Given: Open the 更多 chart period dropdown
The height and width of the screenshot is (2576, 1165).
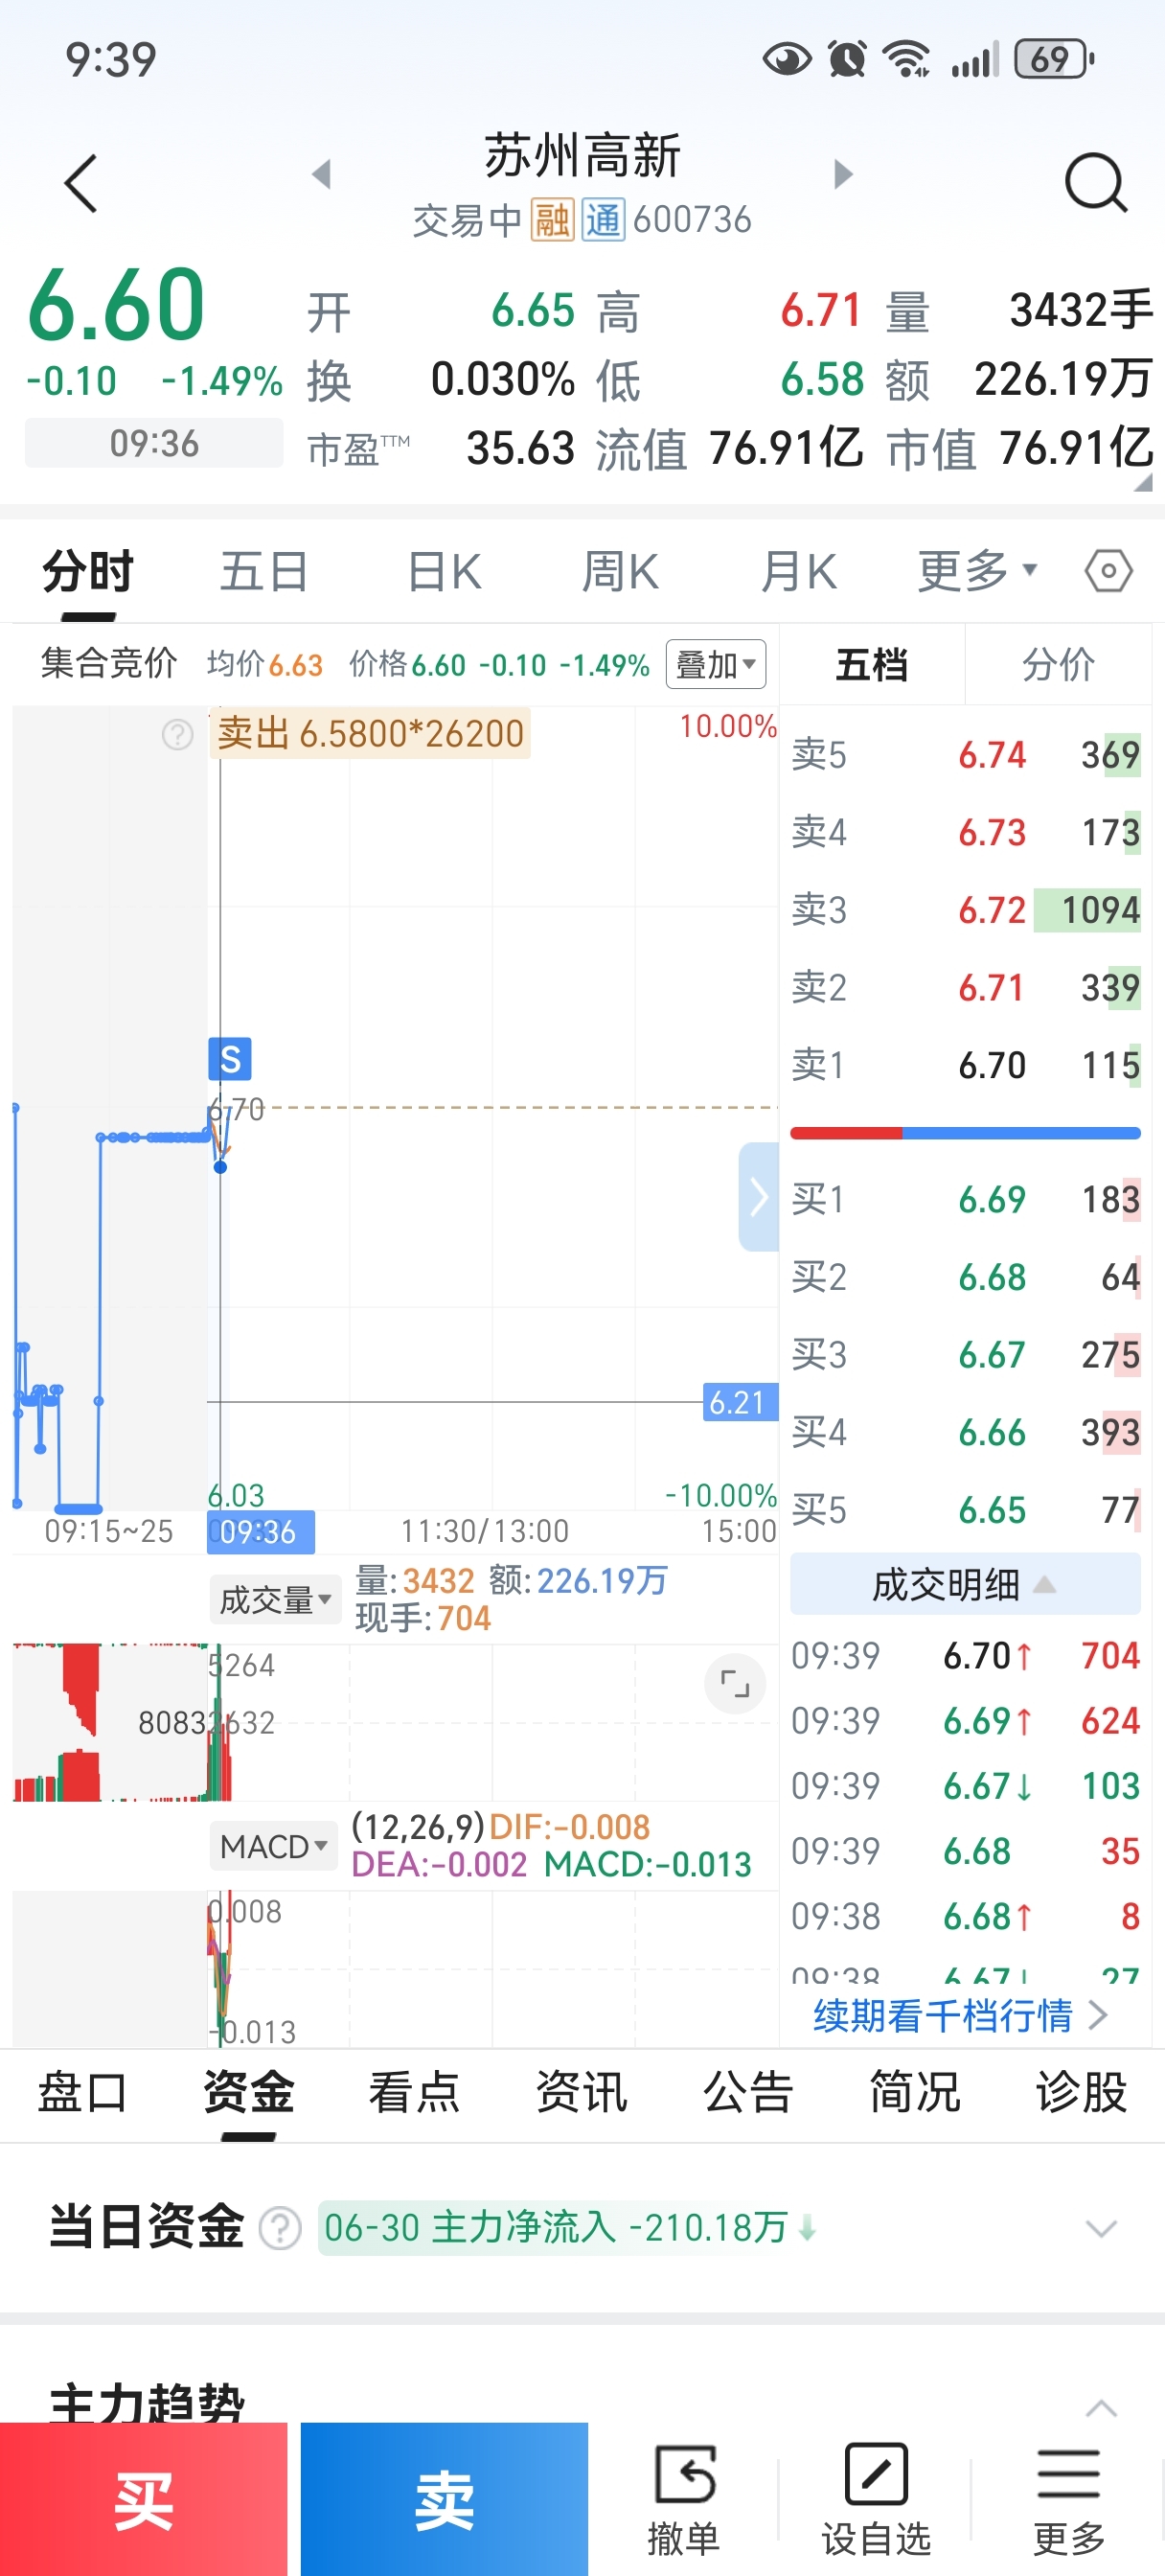Looking at the screenshot, I should tap(977, 571).
